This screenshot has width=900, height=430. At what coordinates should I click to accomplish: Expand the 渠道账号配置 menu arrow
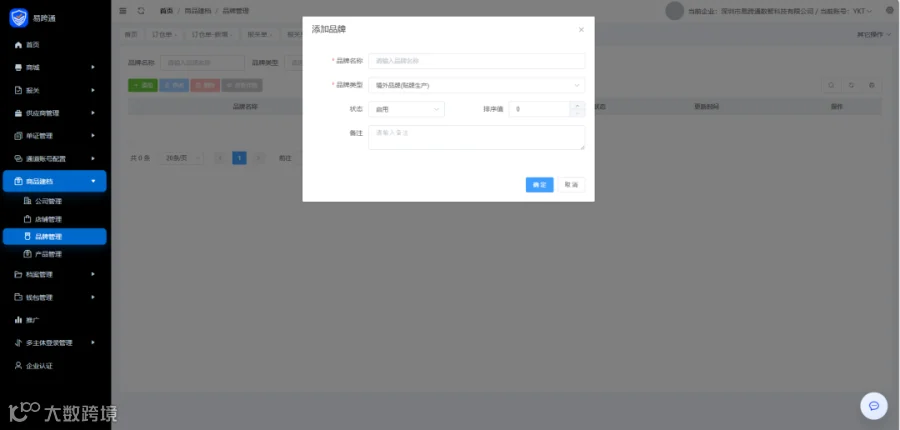(x=93, y=158)
